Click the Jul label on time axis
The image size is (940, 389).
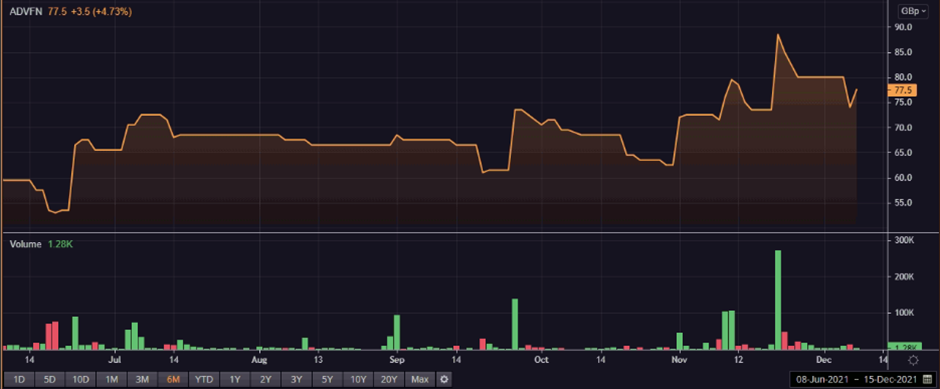tap(115, 360)
